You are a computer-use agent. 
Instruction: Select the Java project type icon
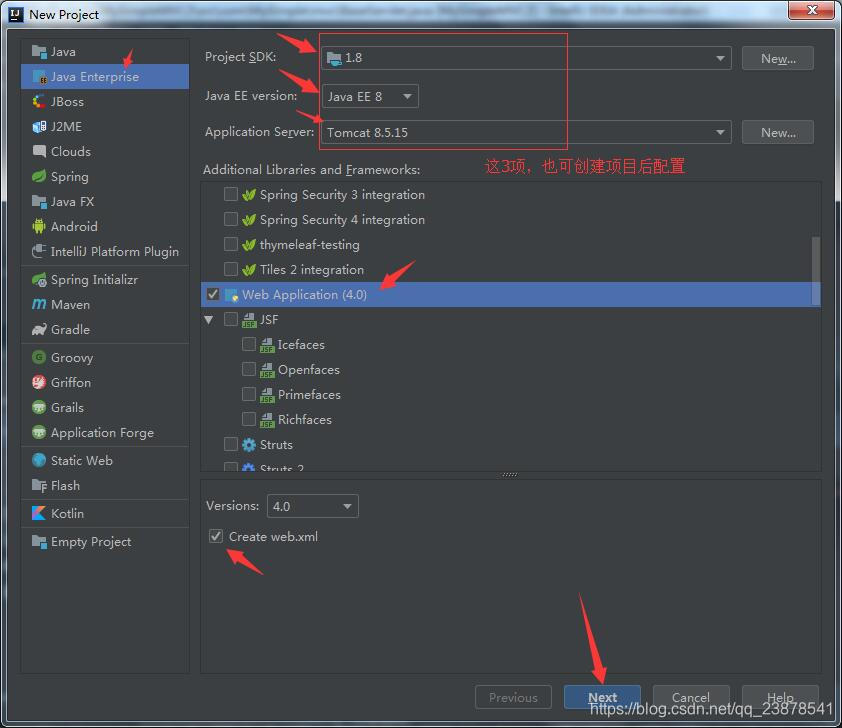point(39,52)
